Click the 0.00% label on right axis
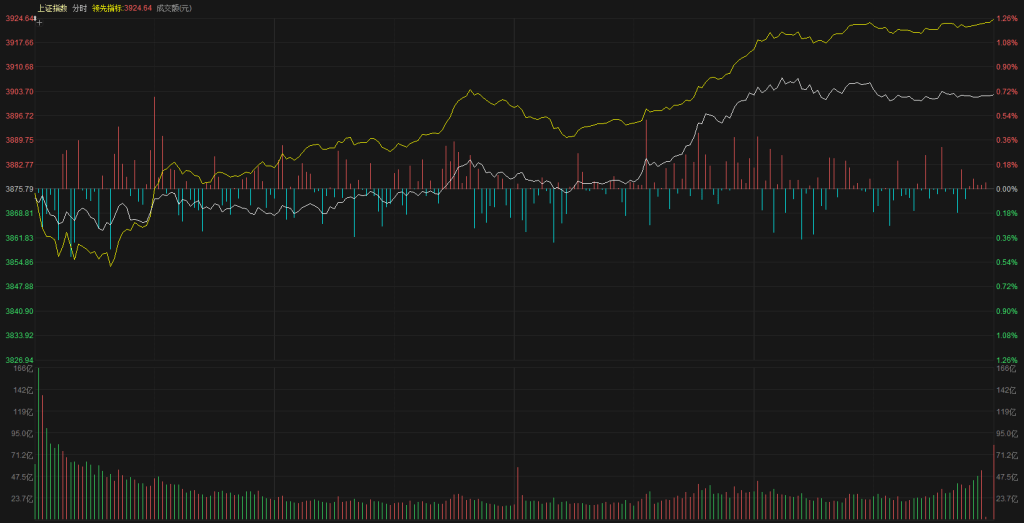Image resolution: width=1024 pixels, height=523 pixels. tap(1006, 189)
